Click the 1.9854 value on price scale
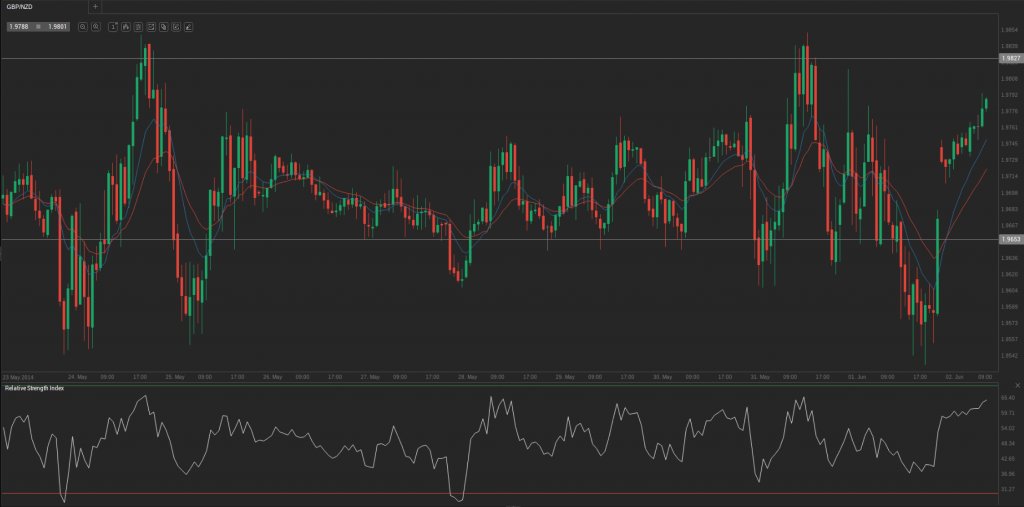 click(1010, 30)
